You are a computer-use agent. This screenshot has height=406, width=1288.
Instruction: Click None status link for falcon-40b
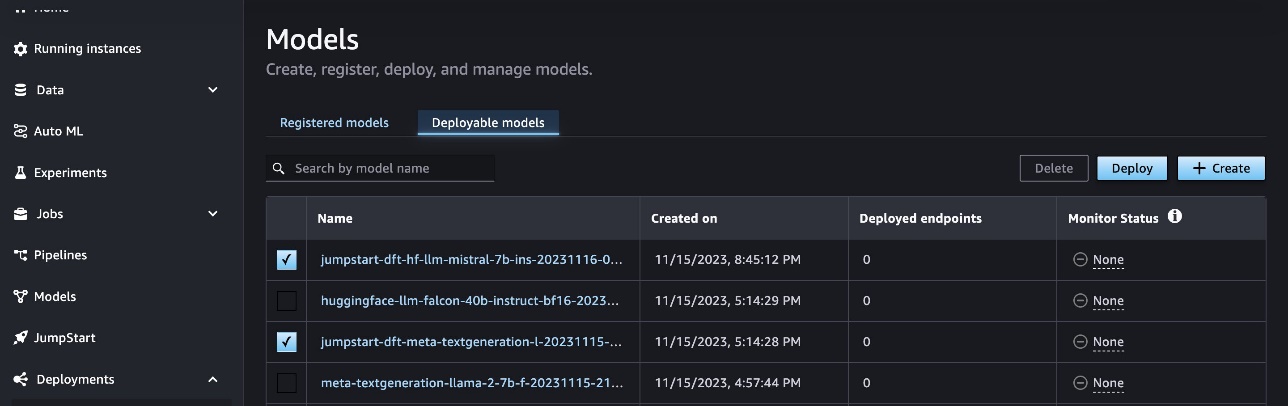point(1108,300)
